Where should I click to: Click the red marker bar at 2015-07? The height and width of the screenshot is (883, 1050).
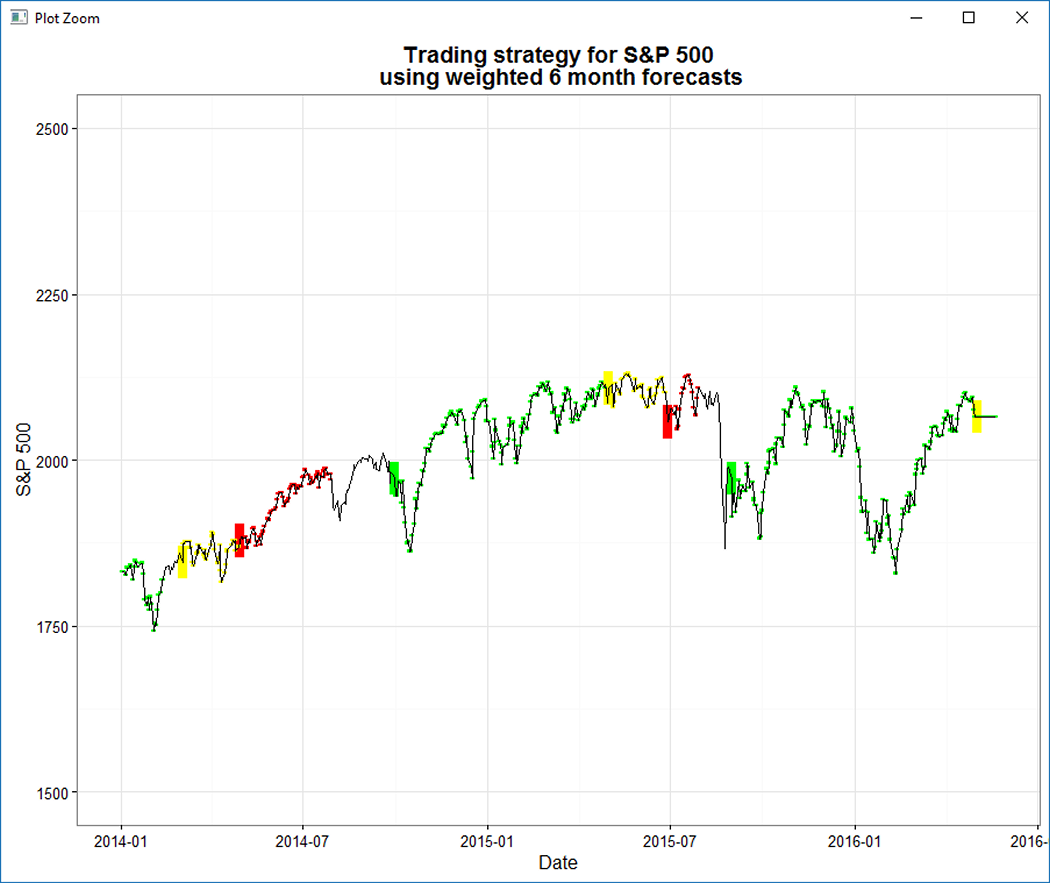coord(667,422)
